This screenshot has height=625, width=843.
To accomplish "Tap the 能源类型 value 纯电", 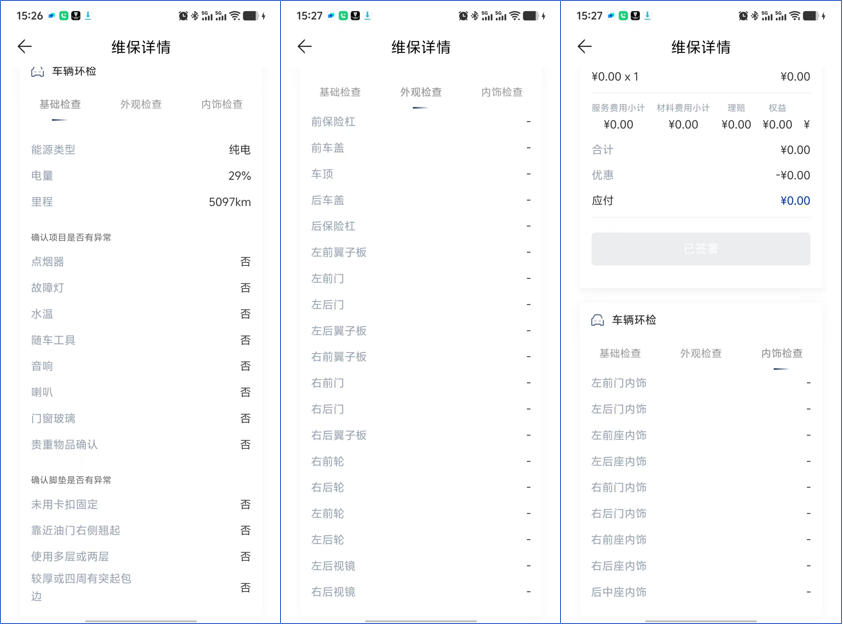I will pos(240,150).
